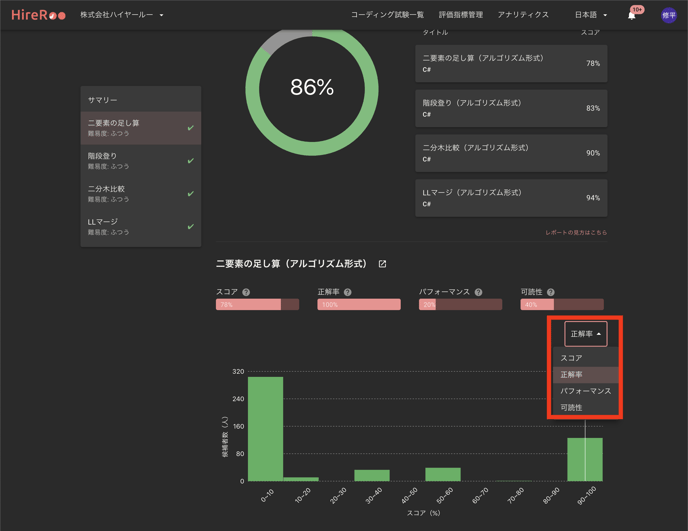
Task: Click help icon next to スコア
Action: (x=246, y=292)
